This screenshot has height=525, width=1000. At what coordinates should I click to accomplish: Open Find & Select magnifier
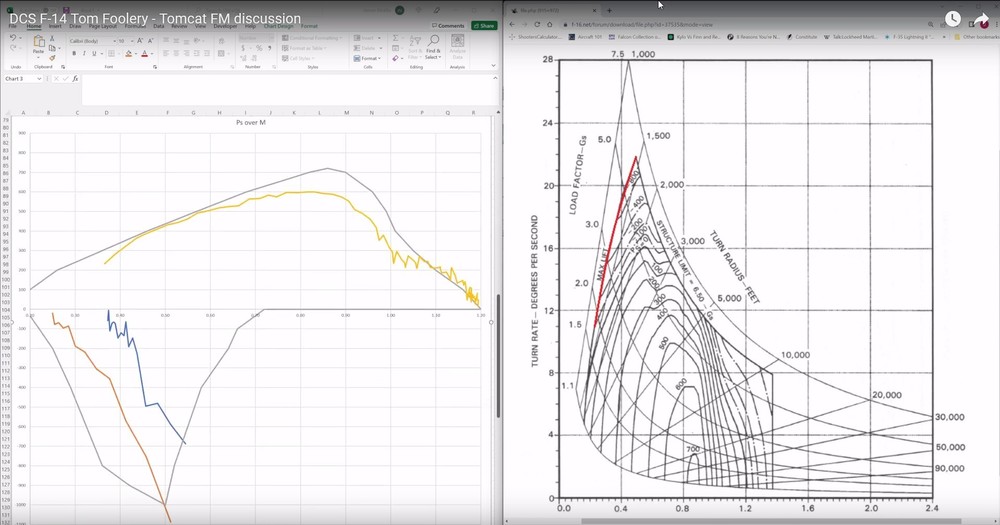(433, 45)
